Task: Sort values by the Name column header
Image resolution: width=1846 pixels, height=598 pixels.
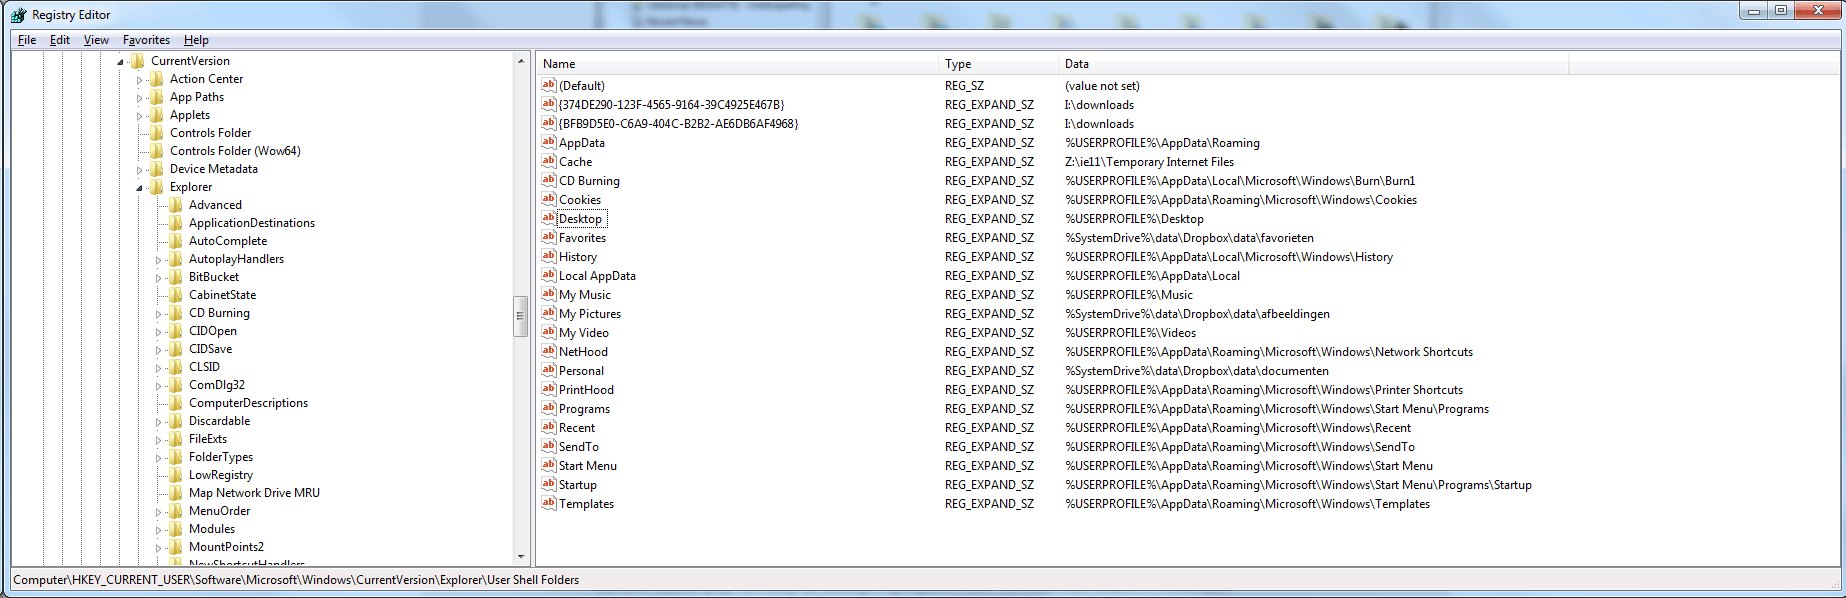Action: (x=738, y=64)
